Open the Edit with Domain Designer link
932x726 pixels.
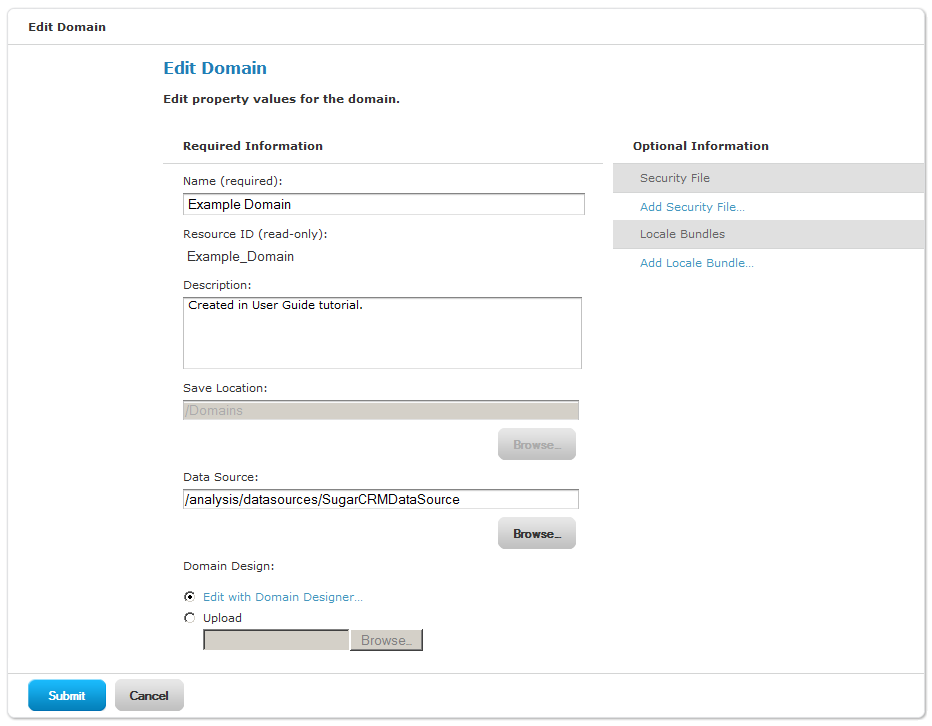pyautogui.click(x=282, y=597)
